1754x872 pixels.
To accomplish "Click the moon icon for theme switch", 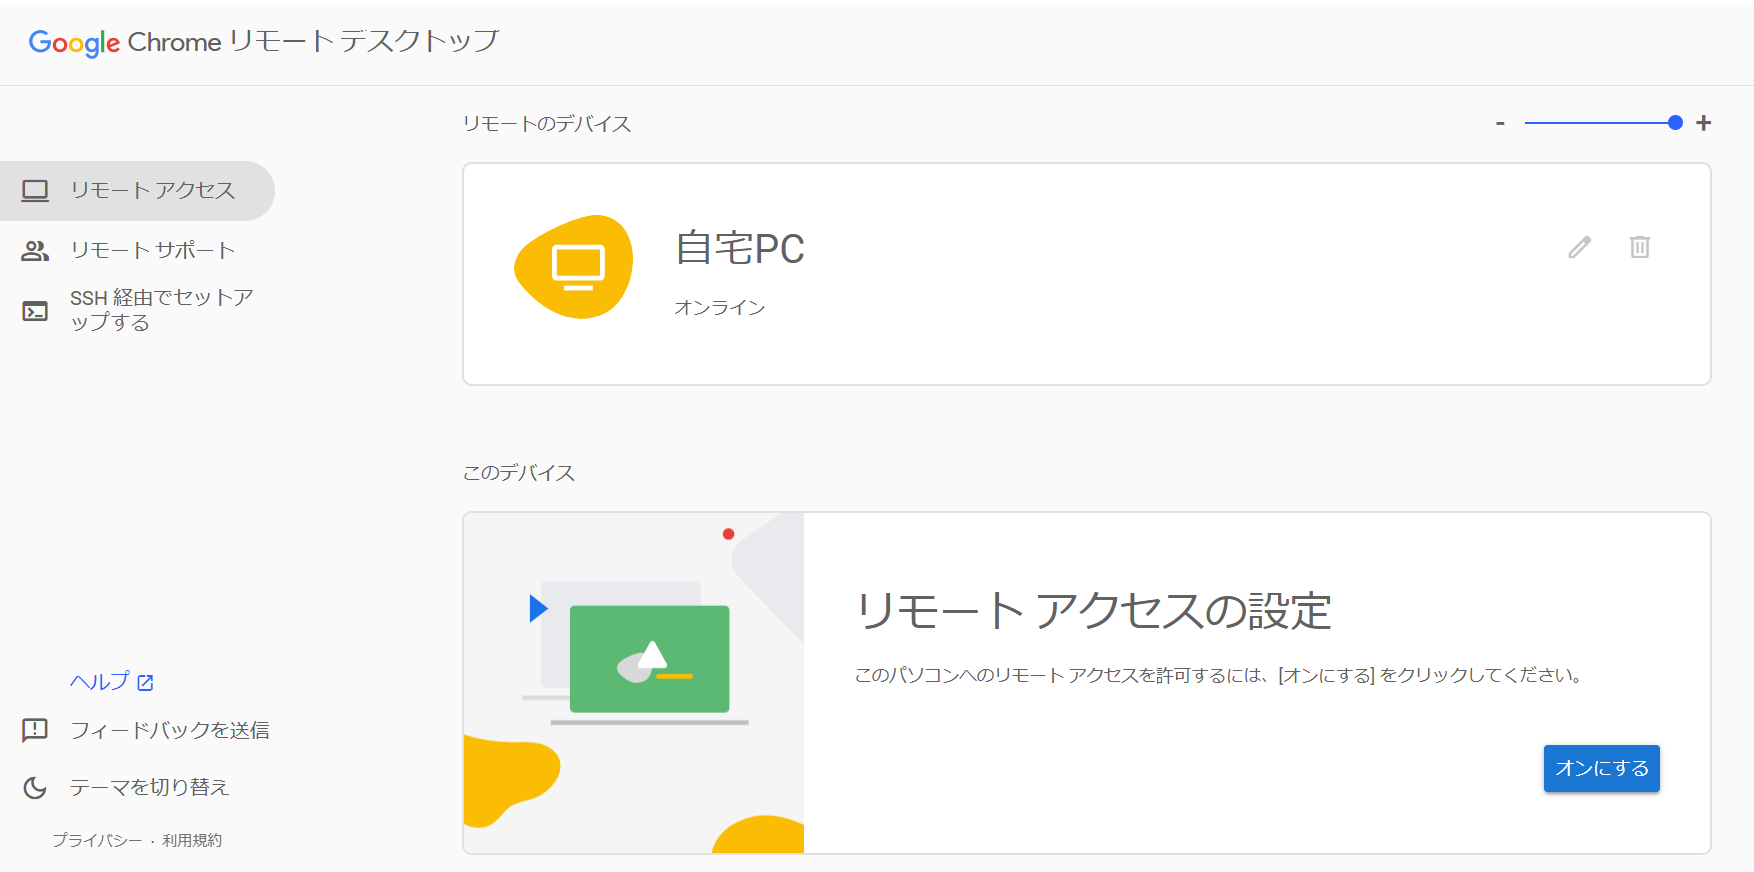I will (x=35, y=788).
